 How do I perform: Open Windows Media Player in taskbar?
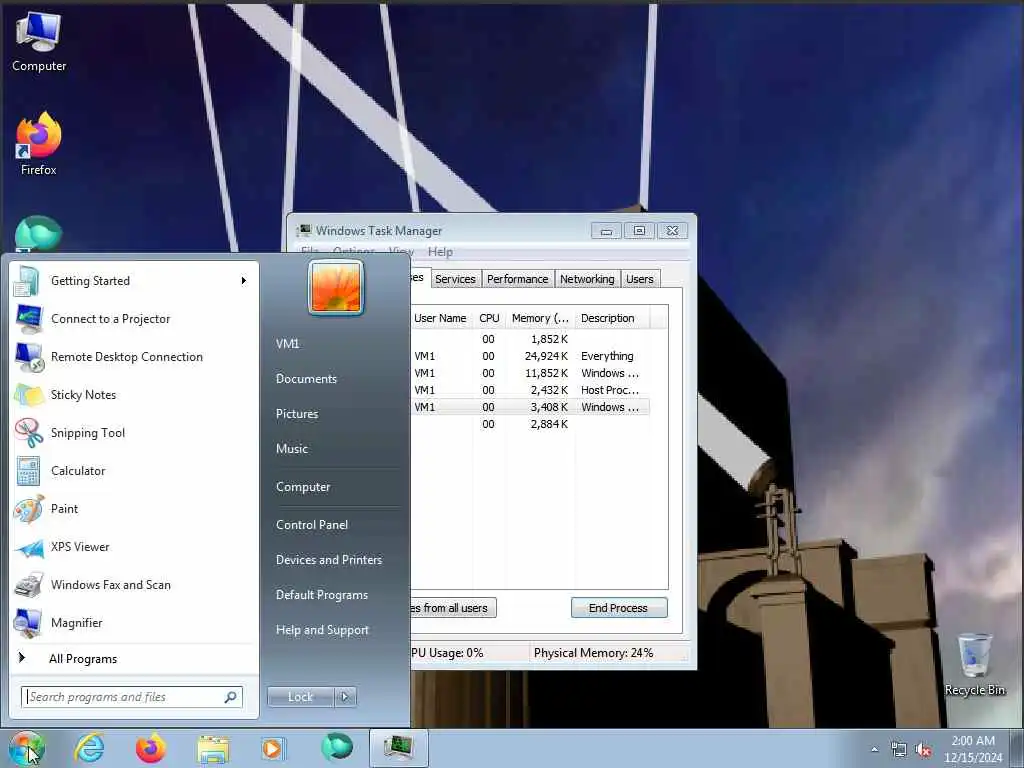pos(272,748)
